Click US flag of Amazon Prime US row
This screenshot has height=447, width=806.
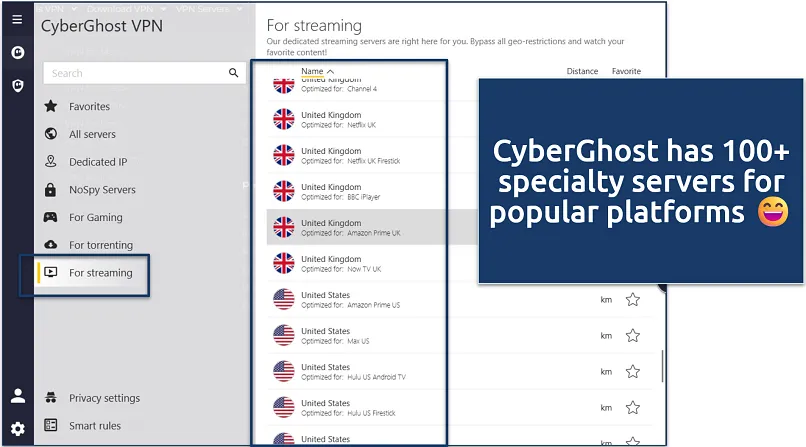(x=284, y=299)
